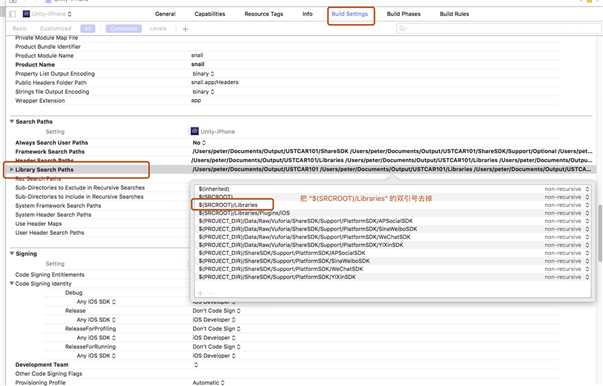
Task: Open Strings file Output Encoding binary popup
Action: (x=203, y=92)
